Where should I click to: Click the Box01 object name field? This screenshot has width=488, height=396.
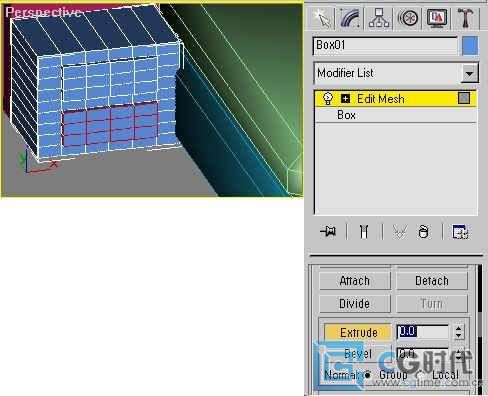click(x=385, y=46)
